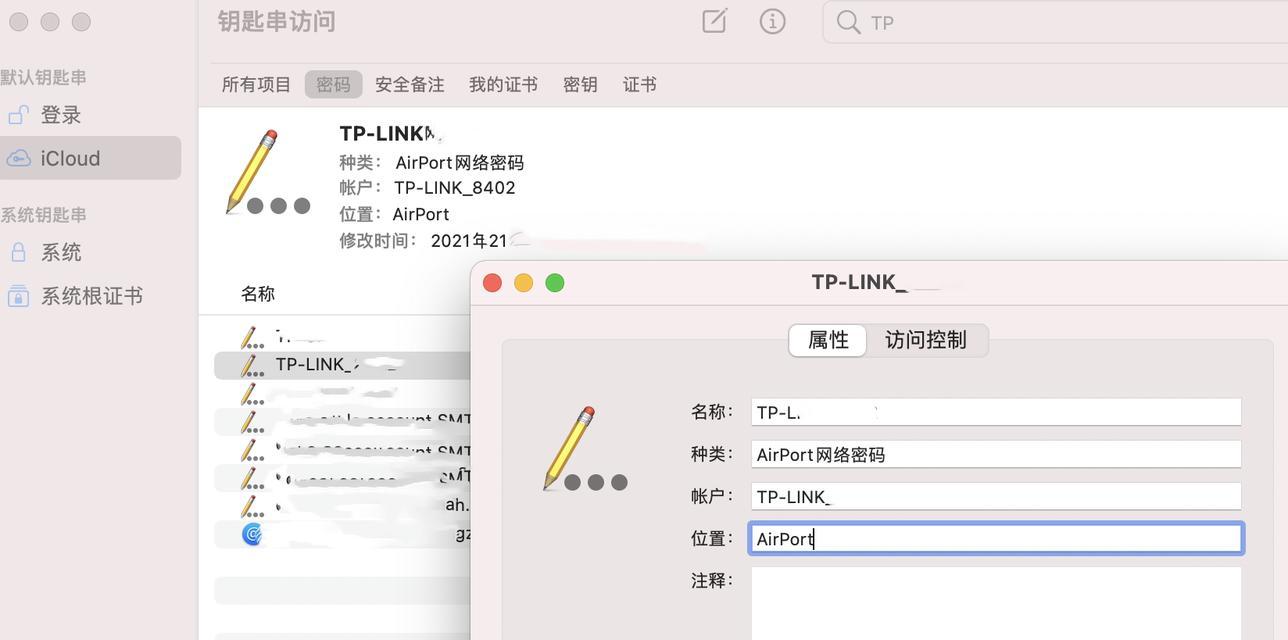Viewport: 1288px width, 640px height.
Task: Select 系统根证书 keychain in sidebar
Action: 90,296
